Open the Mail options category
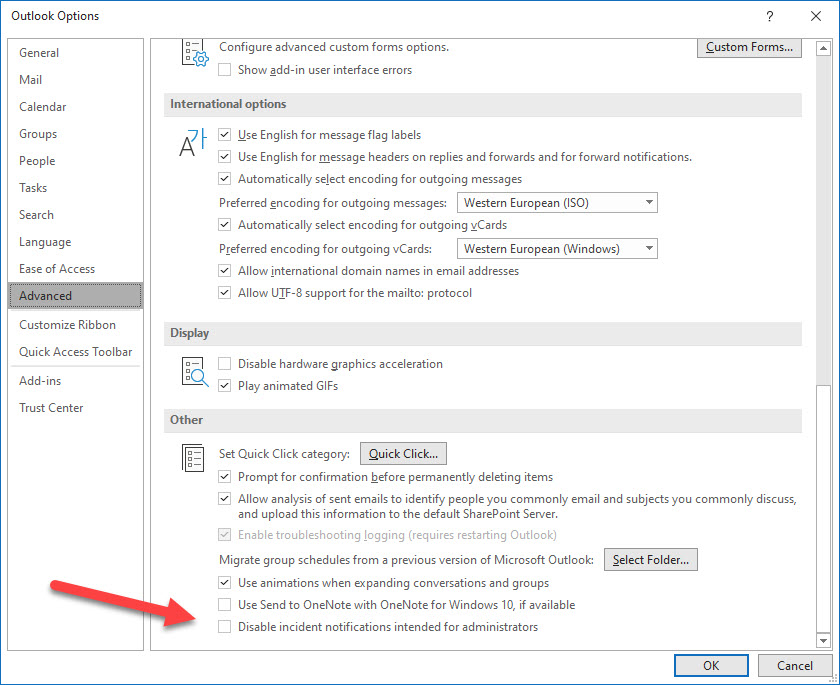 [76, 80]
